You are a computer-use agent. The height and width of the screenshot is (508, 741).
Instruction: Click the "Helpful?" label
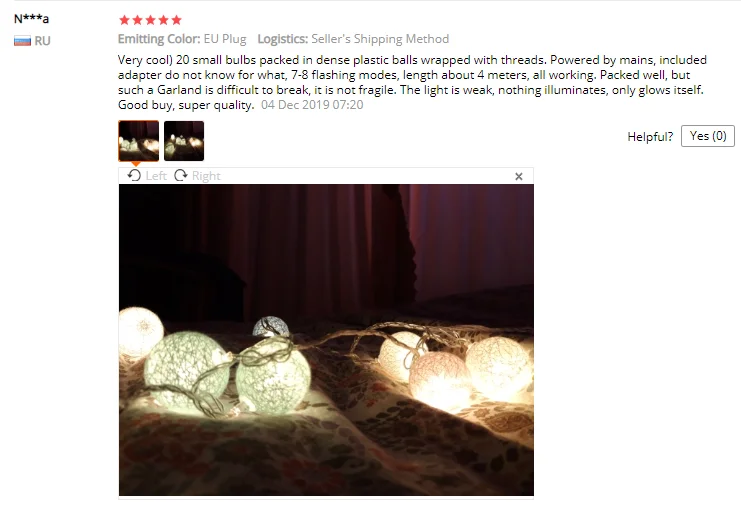pos(650,137)
